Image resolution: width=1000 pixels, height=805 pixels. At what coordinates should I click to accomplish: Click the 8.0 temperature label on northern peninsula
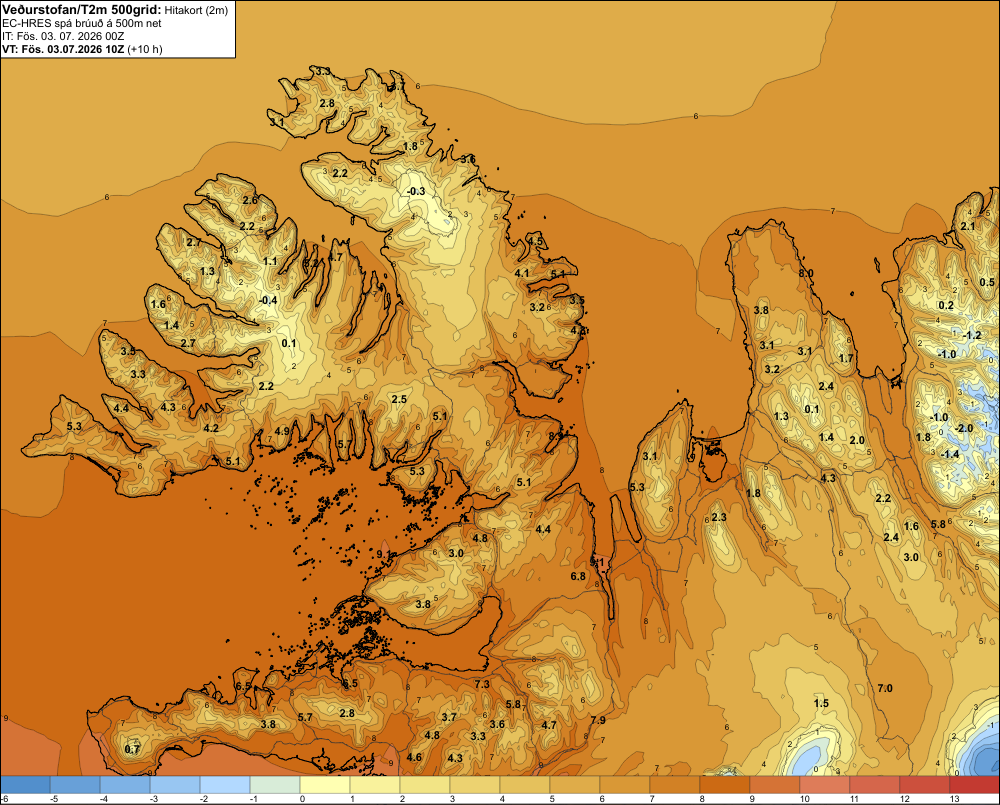coord(806,273)
